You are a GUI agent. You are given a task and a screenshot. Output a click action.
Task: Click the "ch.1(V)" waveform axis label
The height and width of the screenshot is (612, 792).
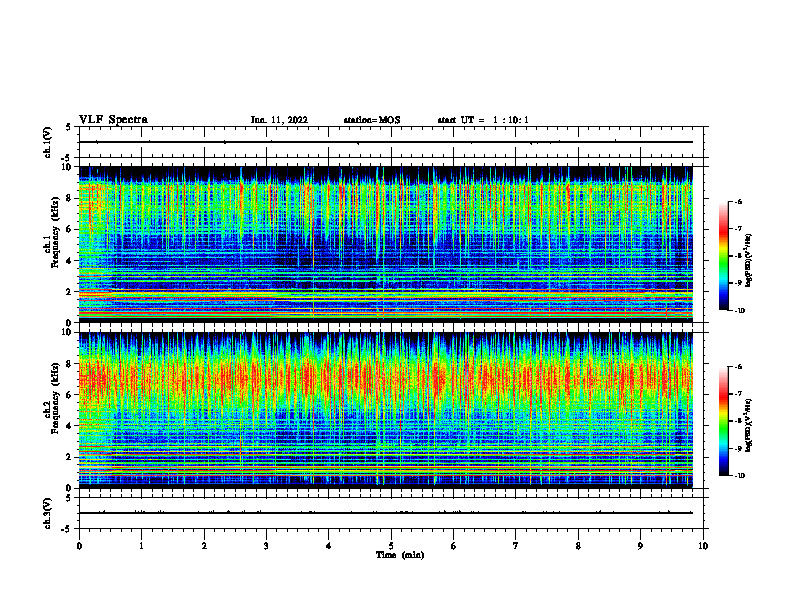pos(48,142)
